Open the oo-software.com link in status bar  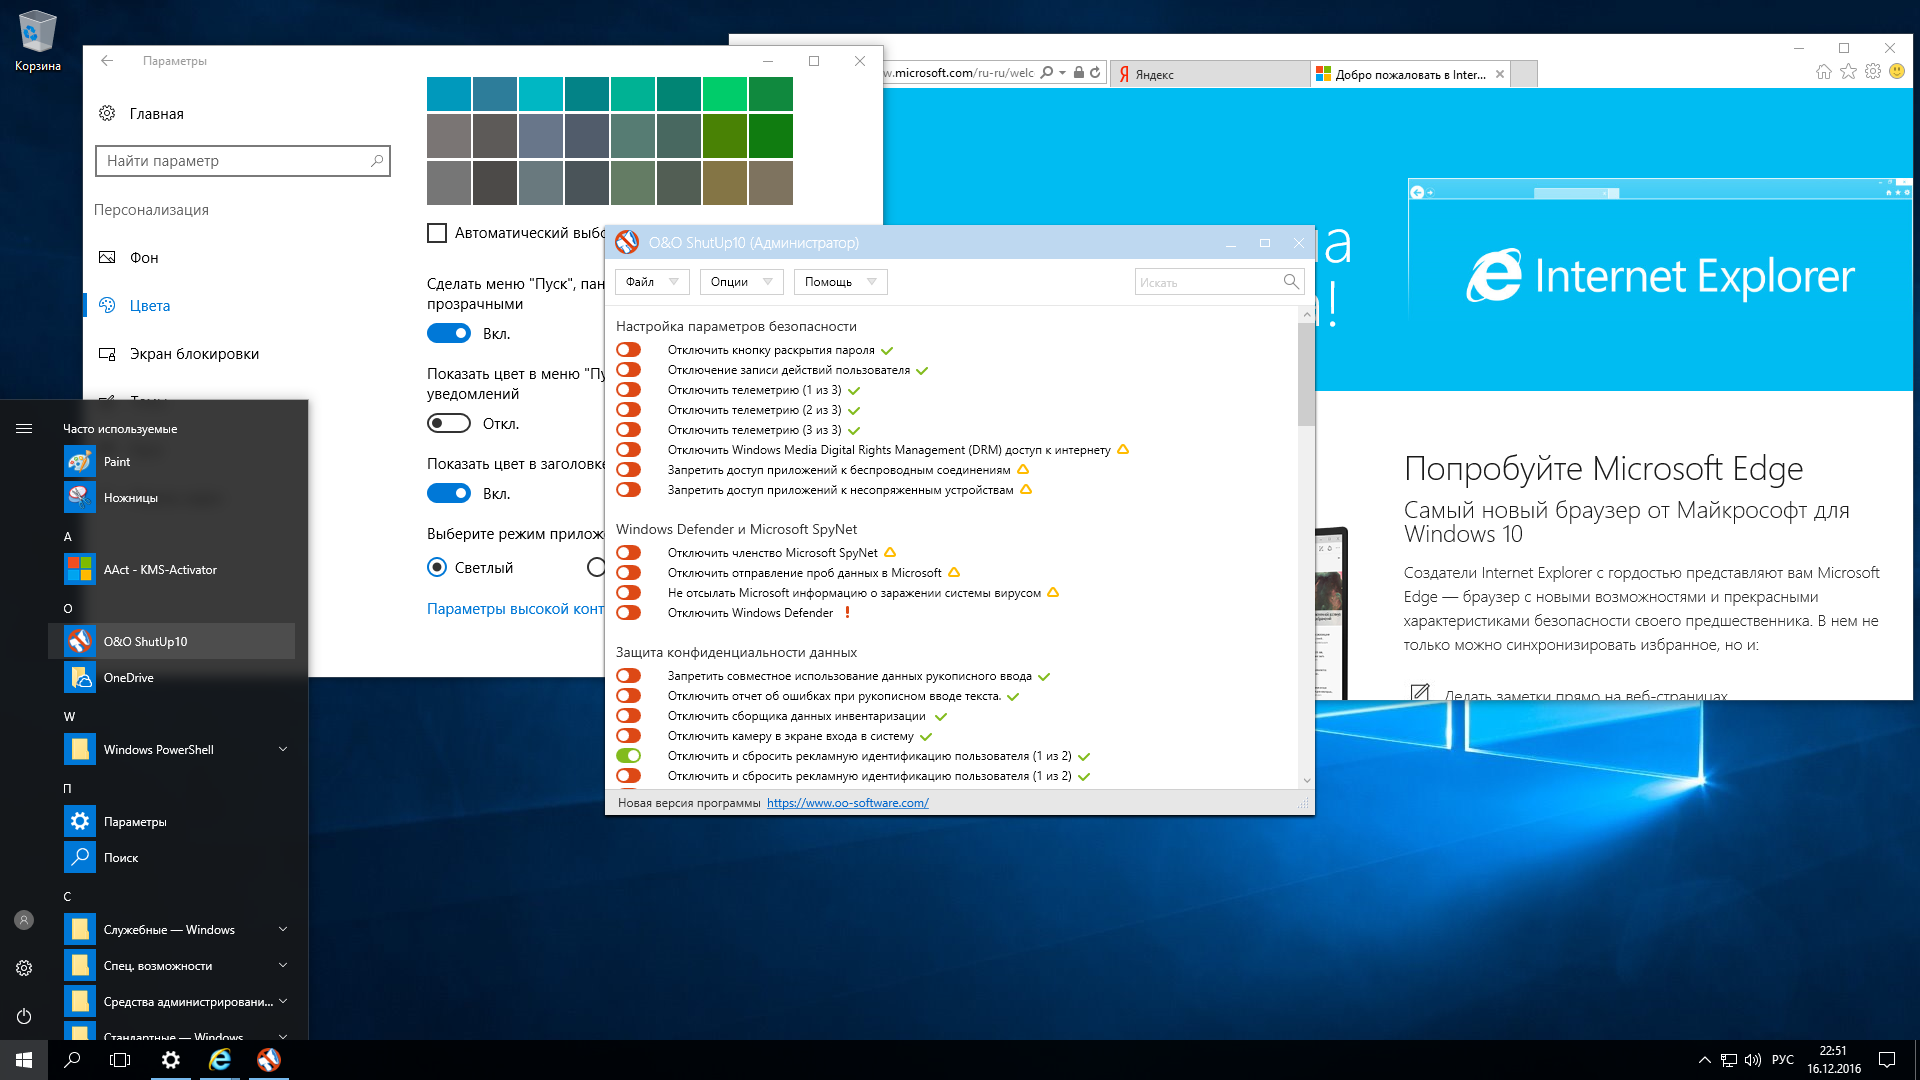pos(848,803)
